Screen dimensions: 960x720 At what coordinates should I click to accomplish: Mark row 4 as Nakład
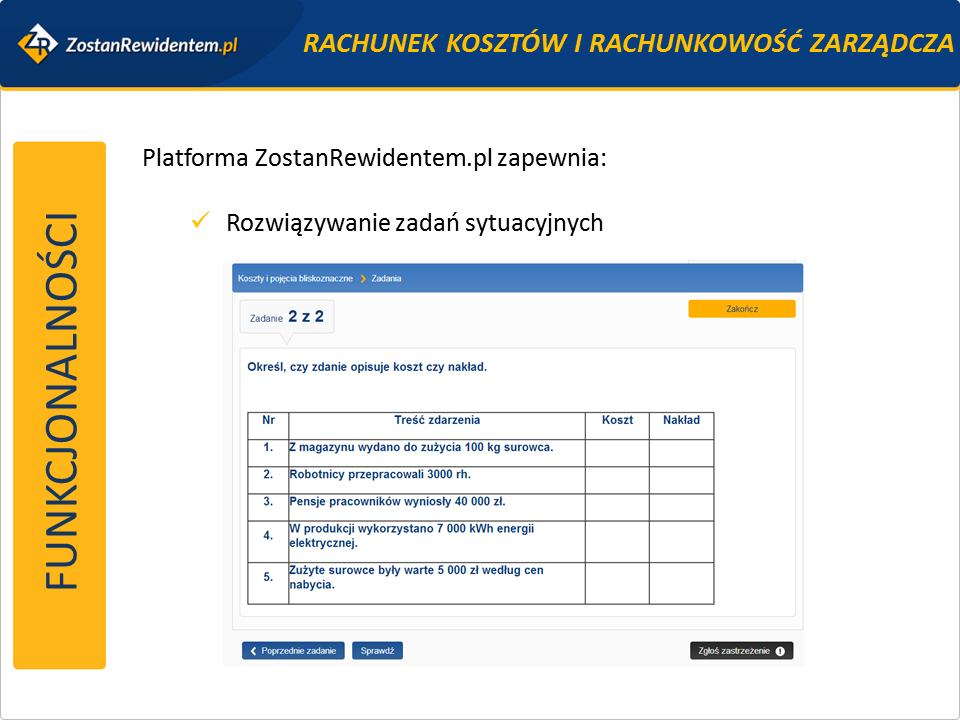(681, 541)
